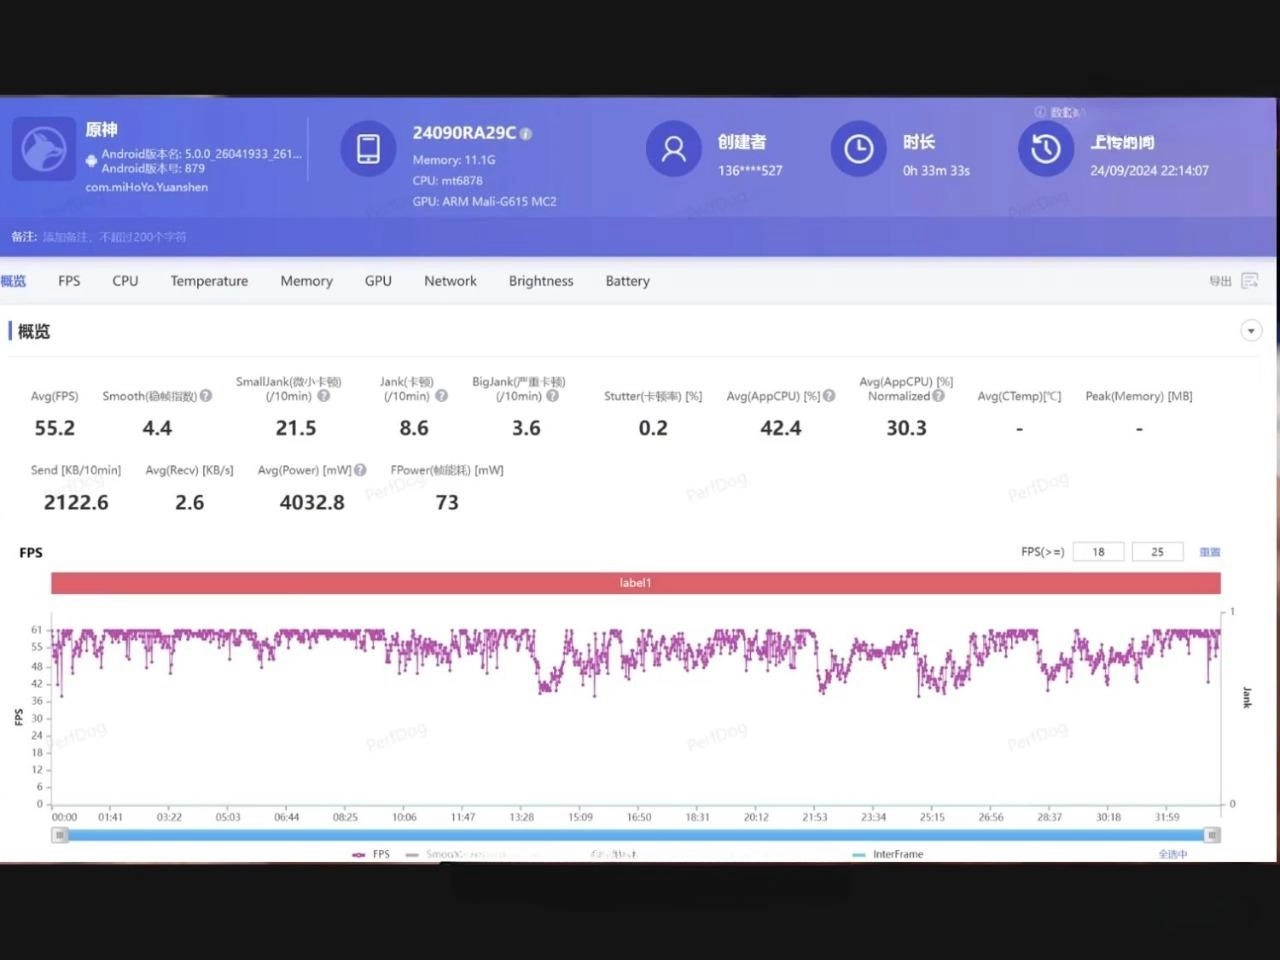Click the FPS threshold field showing 25

1157,552
